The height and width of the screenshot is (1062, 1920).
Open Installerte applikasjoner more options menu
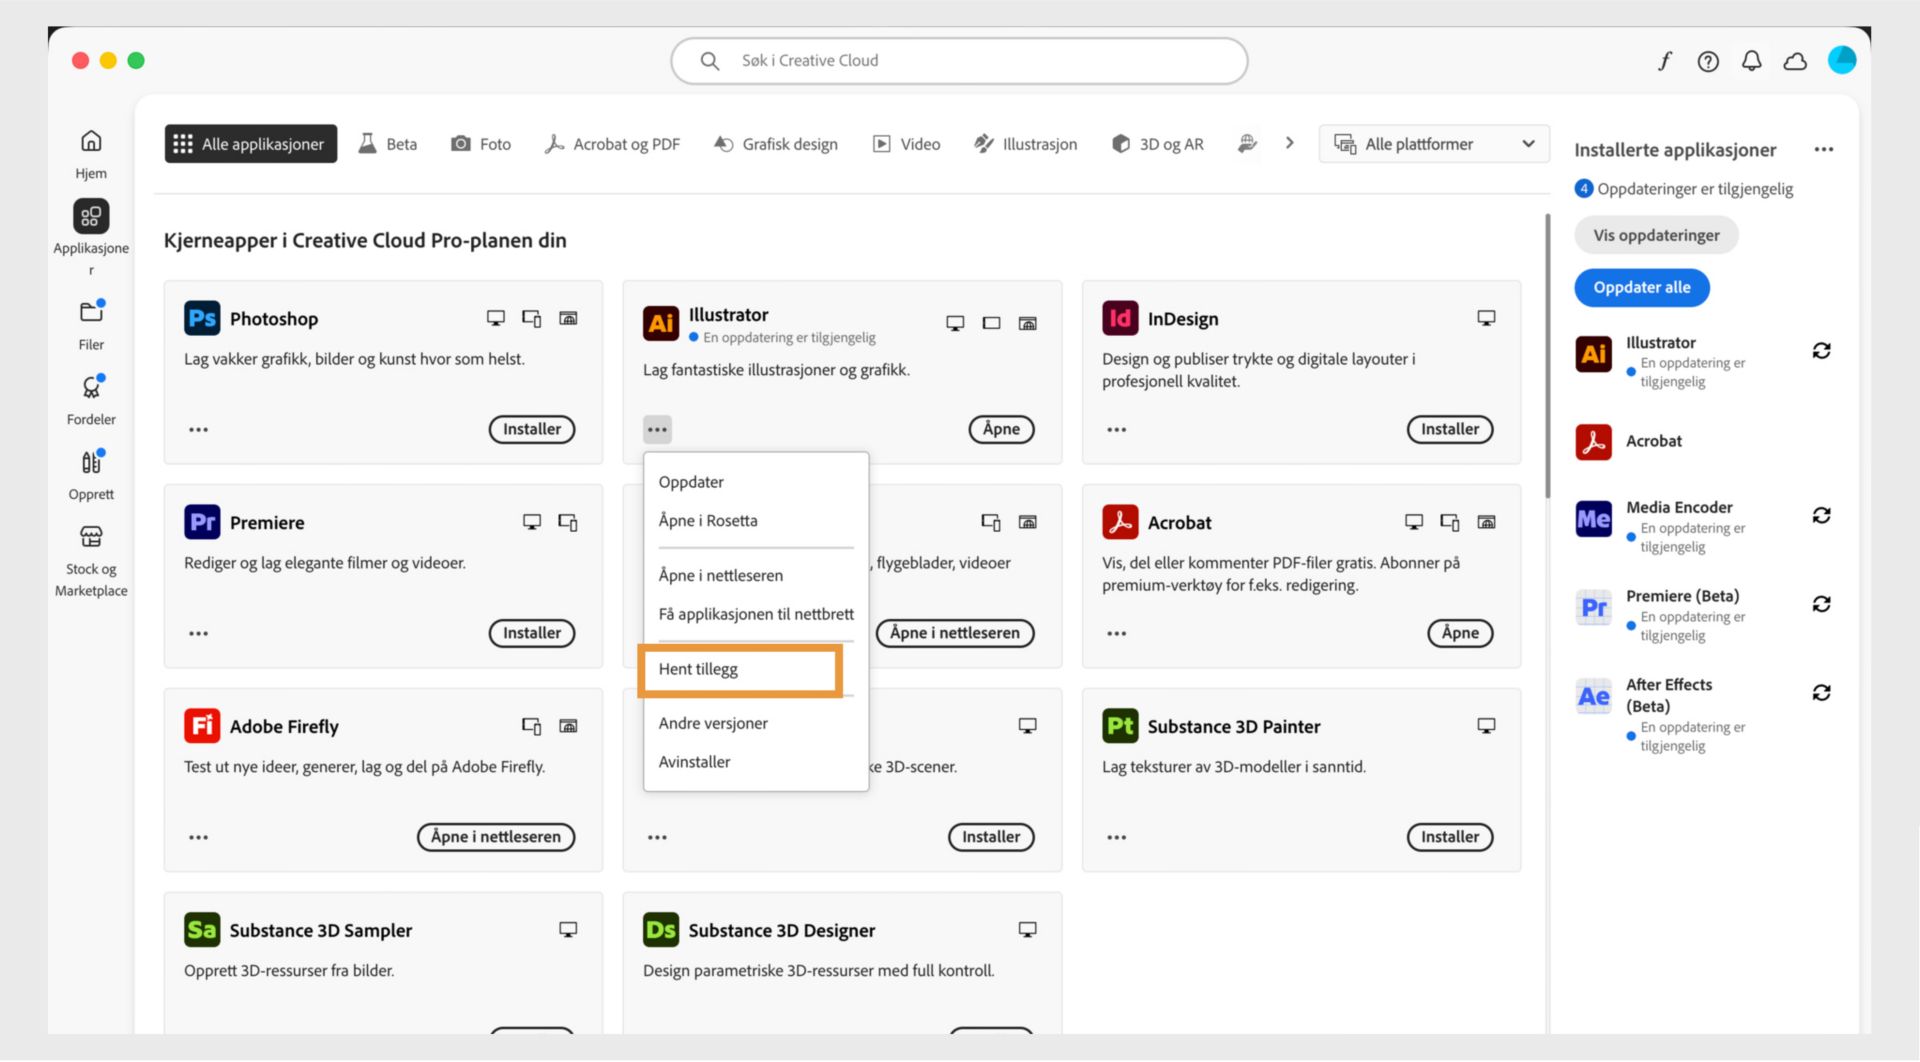pos(1824,150)
